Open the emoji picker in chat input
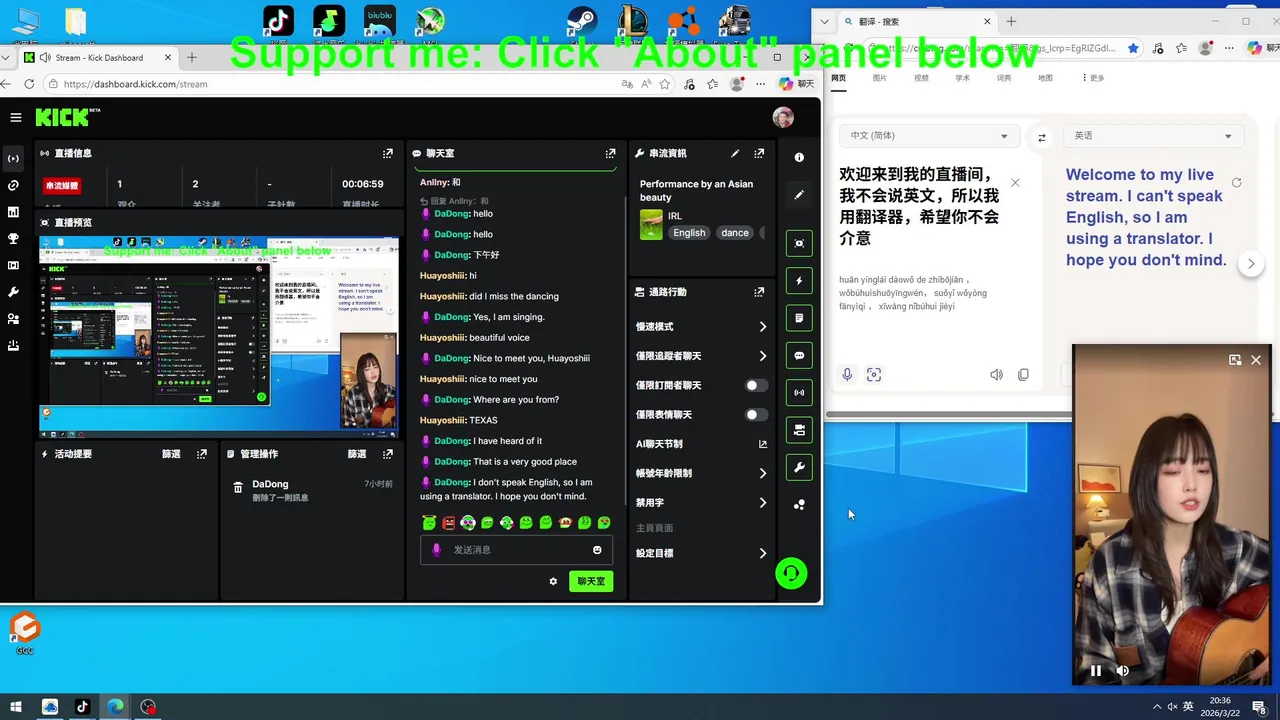Image resolution: width=1280 pixels, height=720 pixels. tap(597, 549)
